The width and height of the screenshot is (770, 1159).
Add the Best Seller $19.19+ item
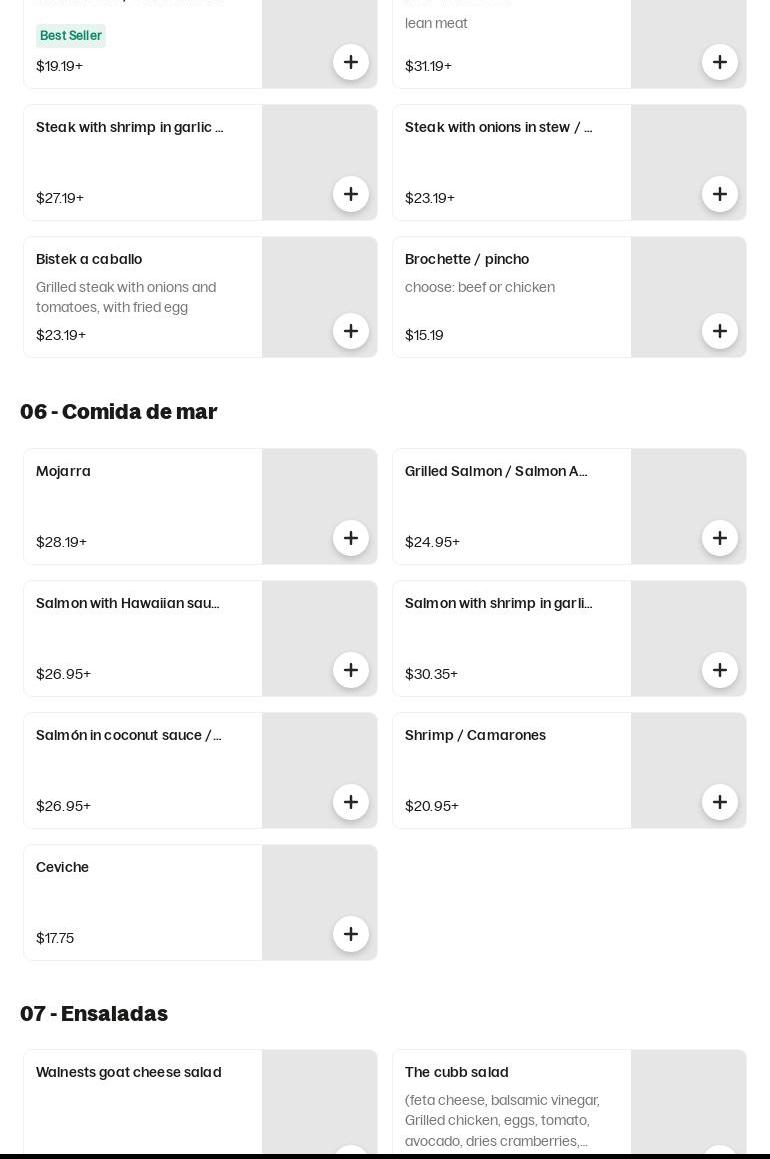pos(350,62)
